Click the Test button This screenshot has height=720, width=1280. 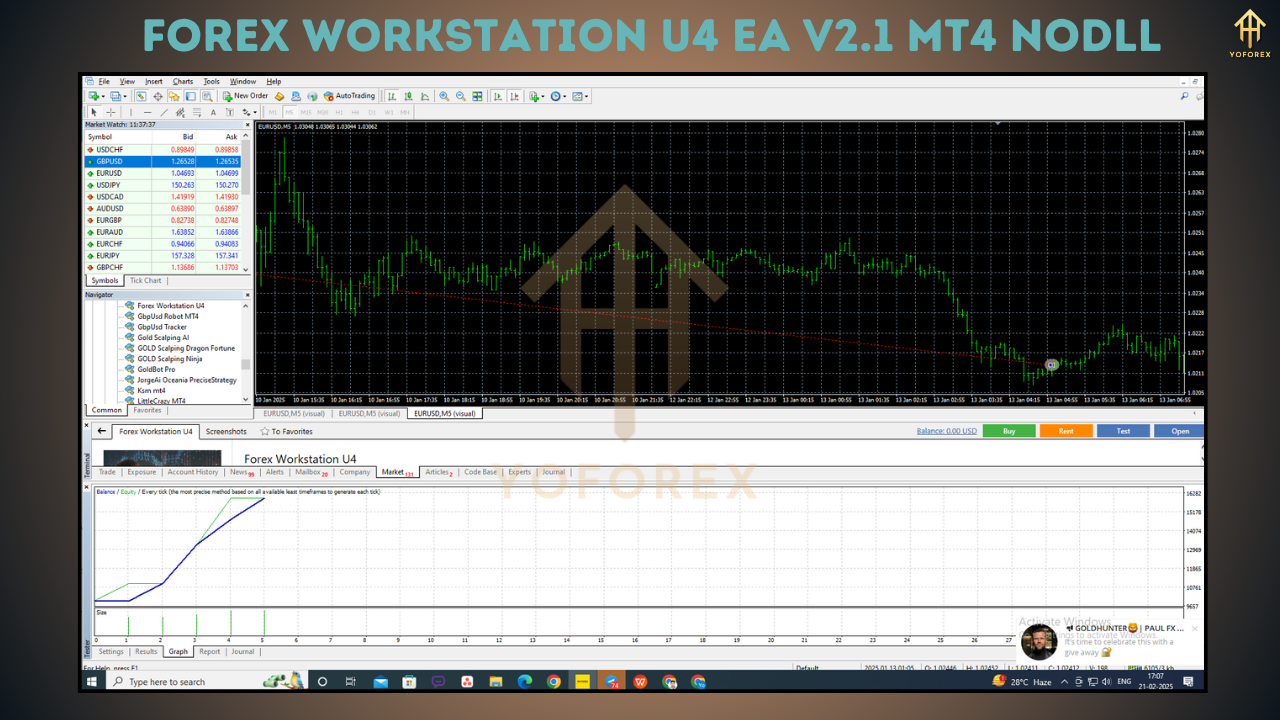tap(1123, 430)
